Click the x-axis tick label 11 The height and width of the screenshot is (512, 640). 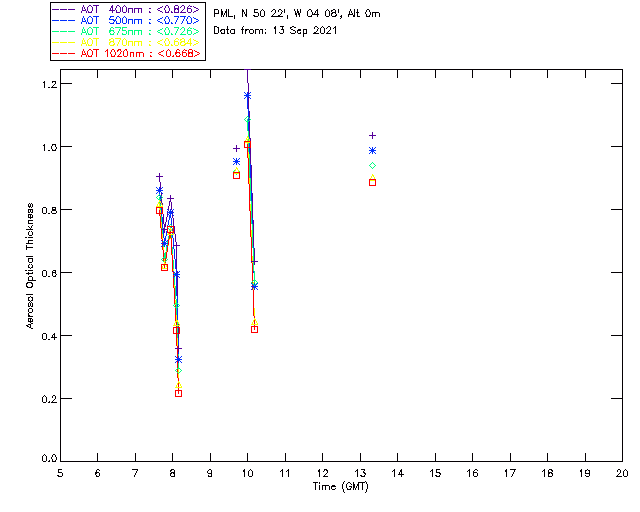click(x=285, y=473)
